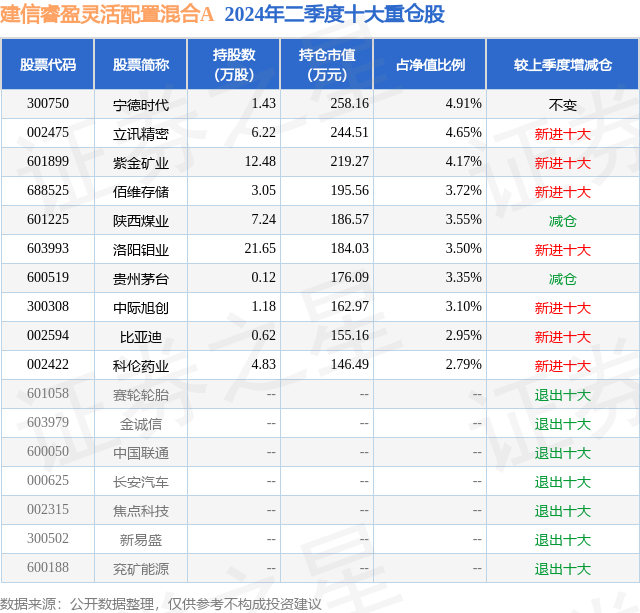Select stock name 佰维存储
The height and width of the screenshot is (613, 640).
141,192
